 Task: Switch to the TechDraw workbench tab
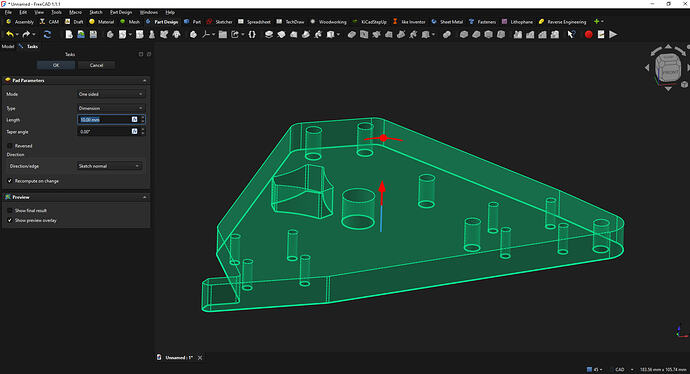290,22
